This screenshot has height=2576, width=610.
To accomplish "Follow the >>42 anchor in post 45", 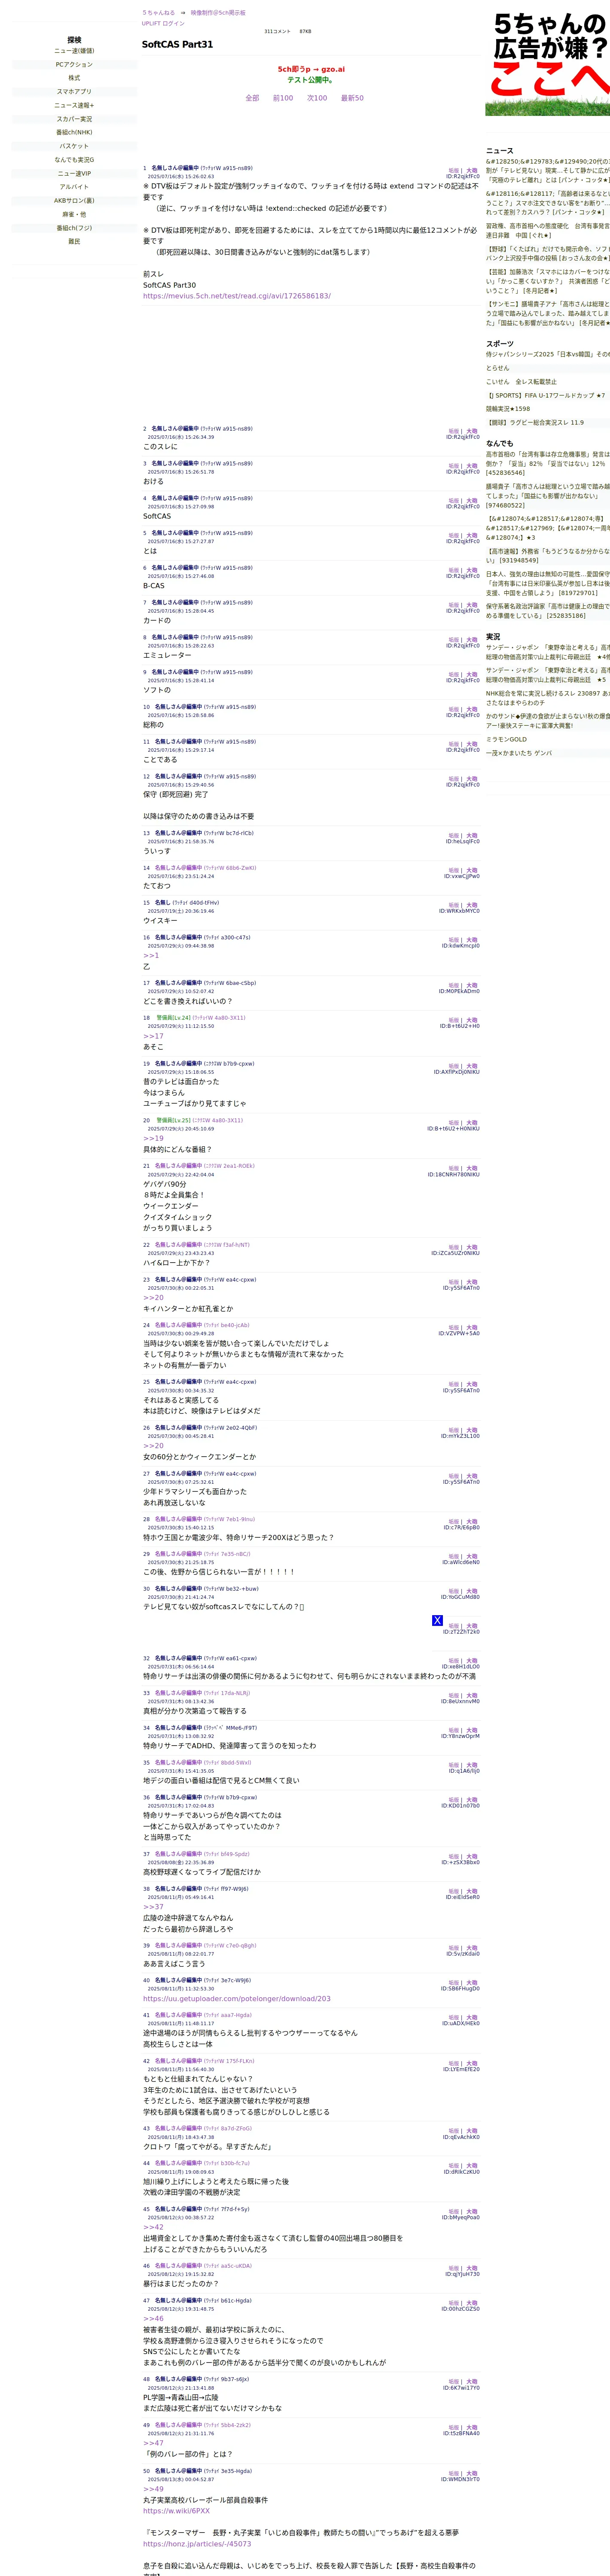I will [153, 2227].
